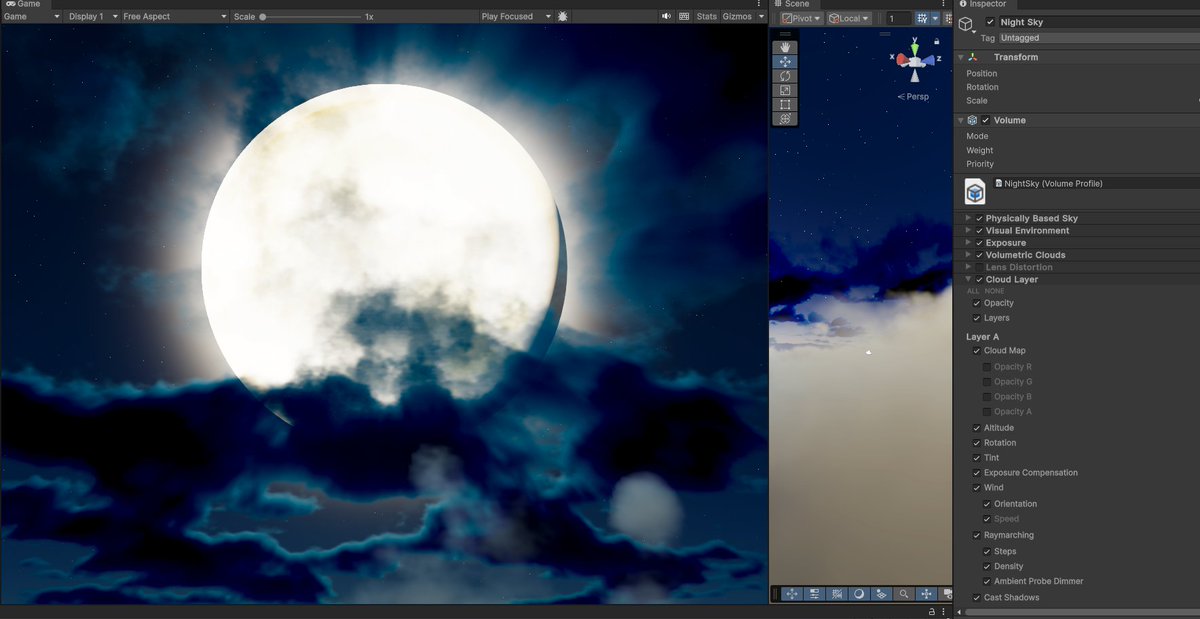This screenshot has height=619, width=1200.
Task: Click the Persp projection label
Action: [913, 97]
